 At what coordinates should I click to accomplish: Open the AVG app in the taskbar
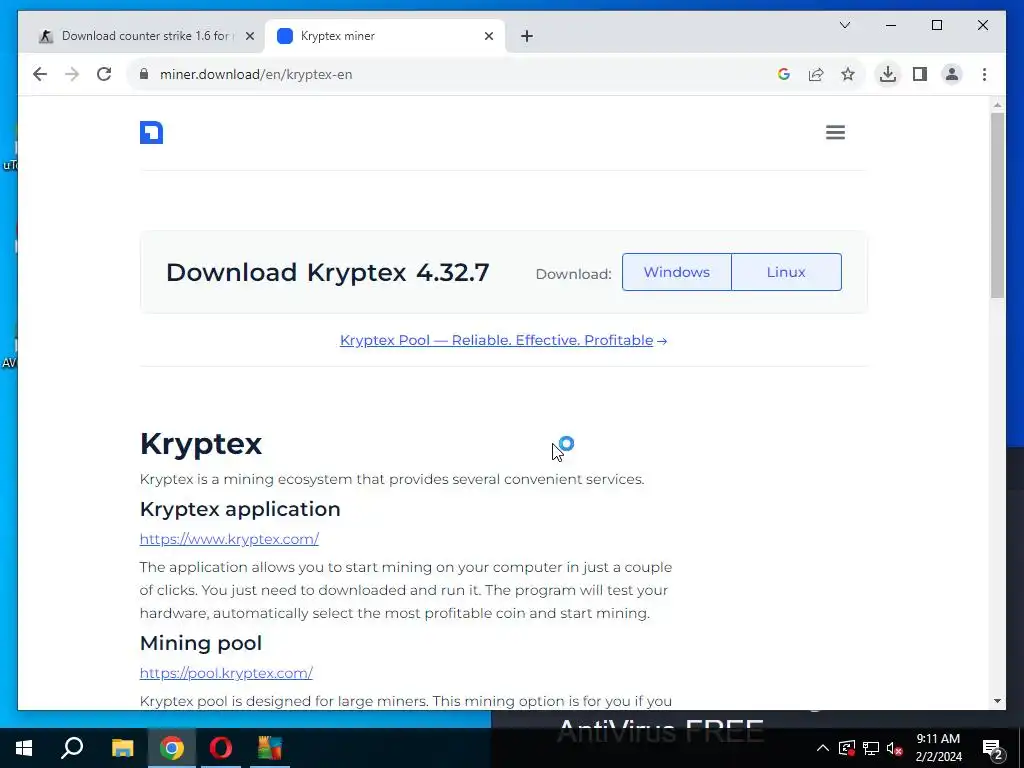tap(269, 748)
